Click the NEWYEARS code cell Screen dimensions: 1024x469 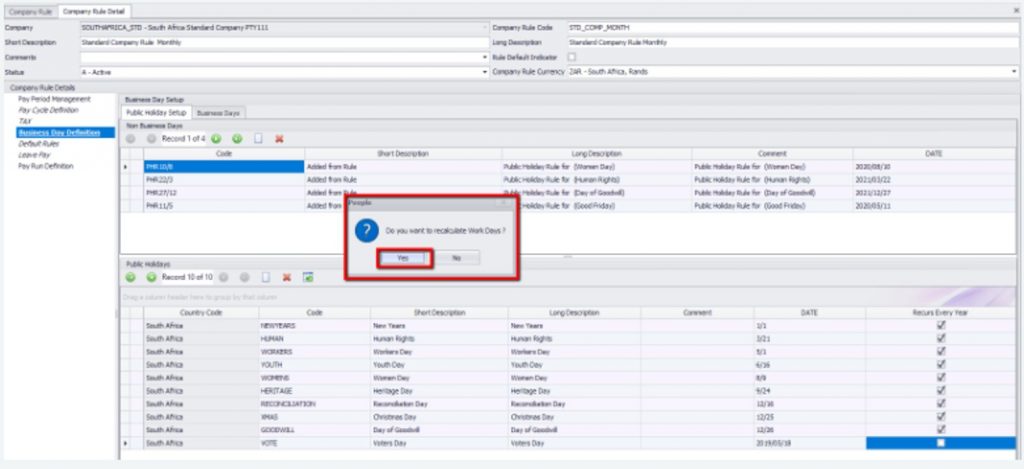point(315,325)
